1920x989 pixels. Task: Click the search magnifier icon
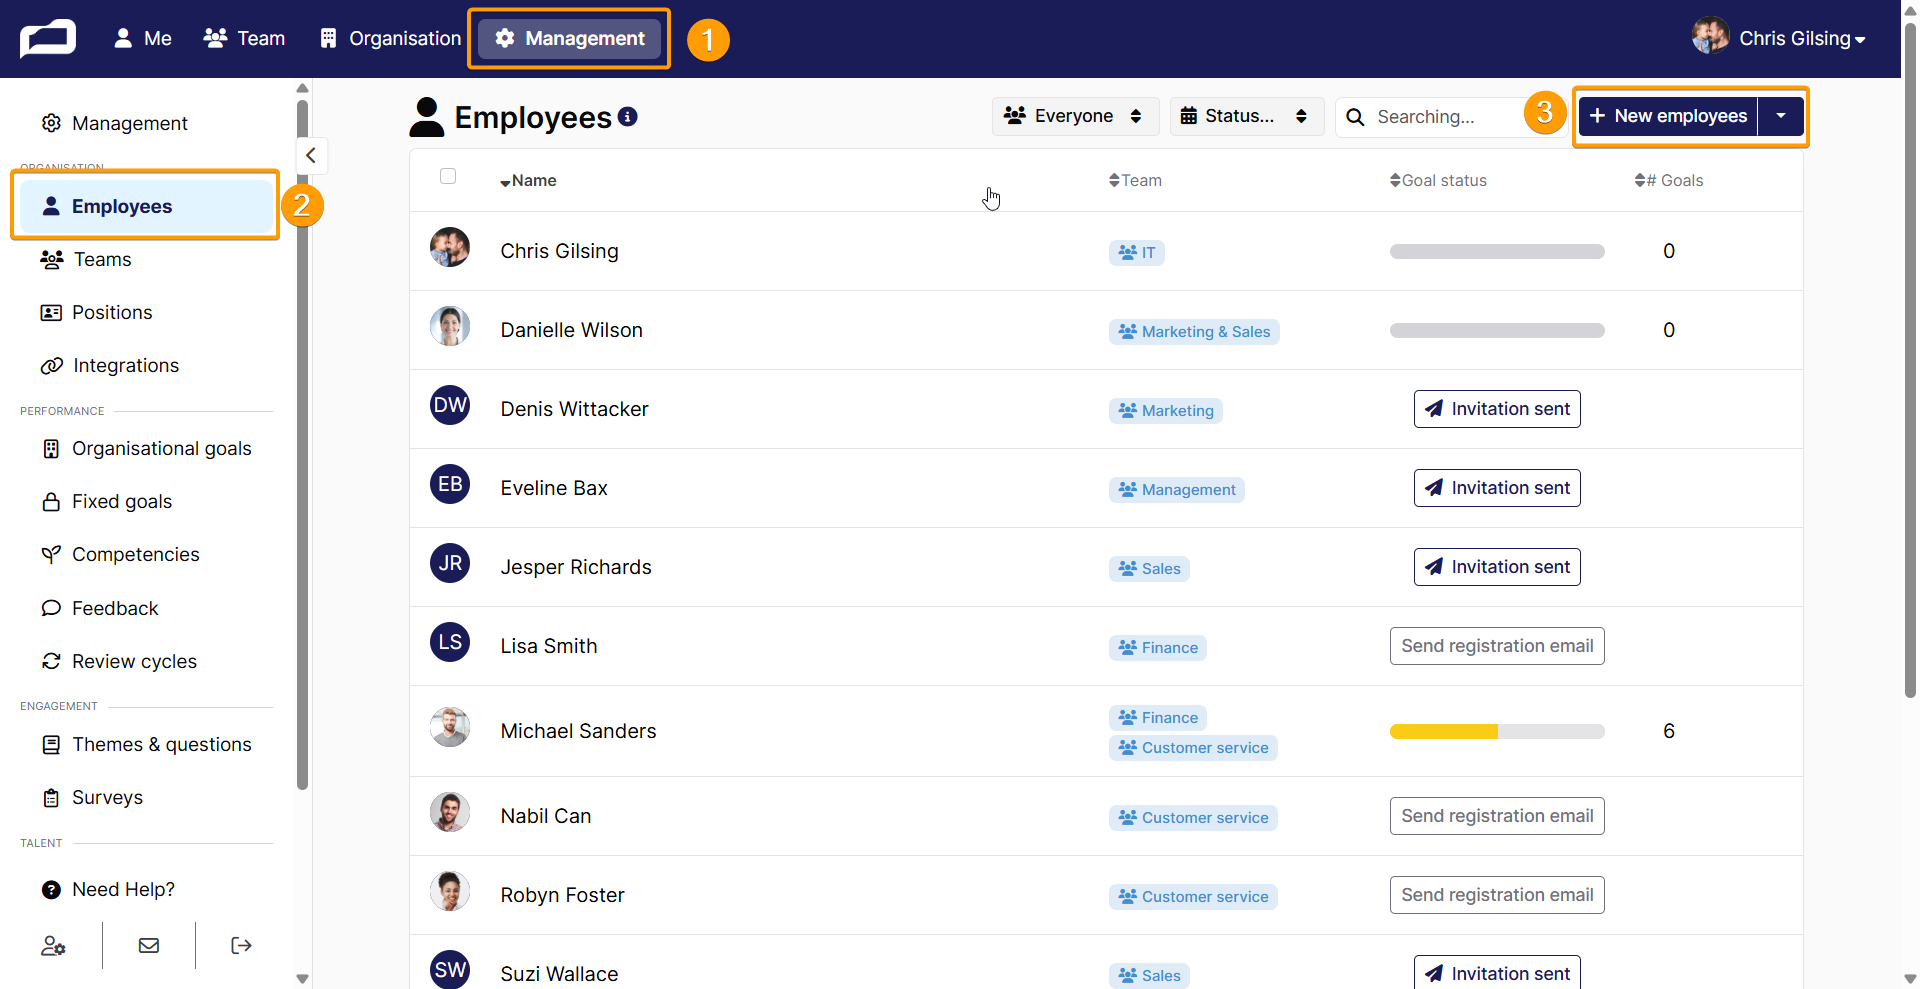(1355, 117)
